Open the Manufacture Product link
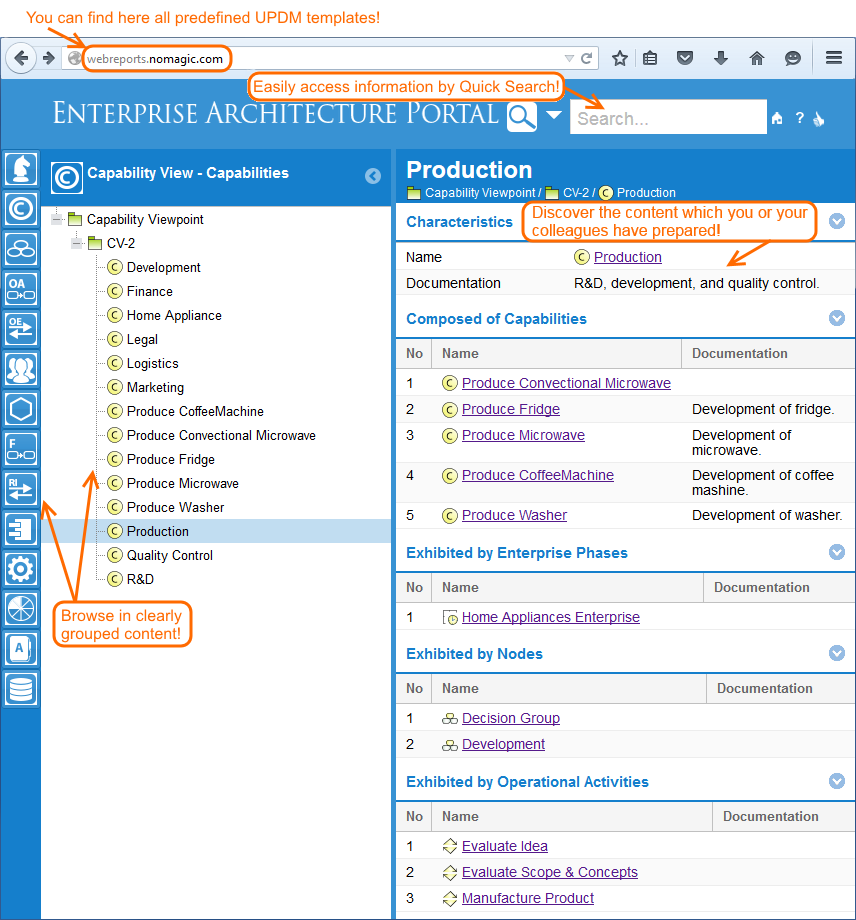 coord(527,898)
